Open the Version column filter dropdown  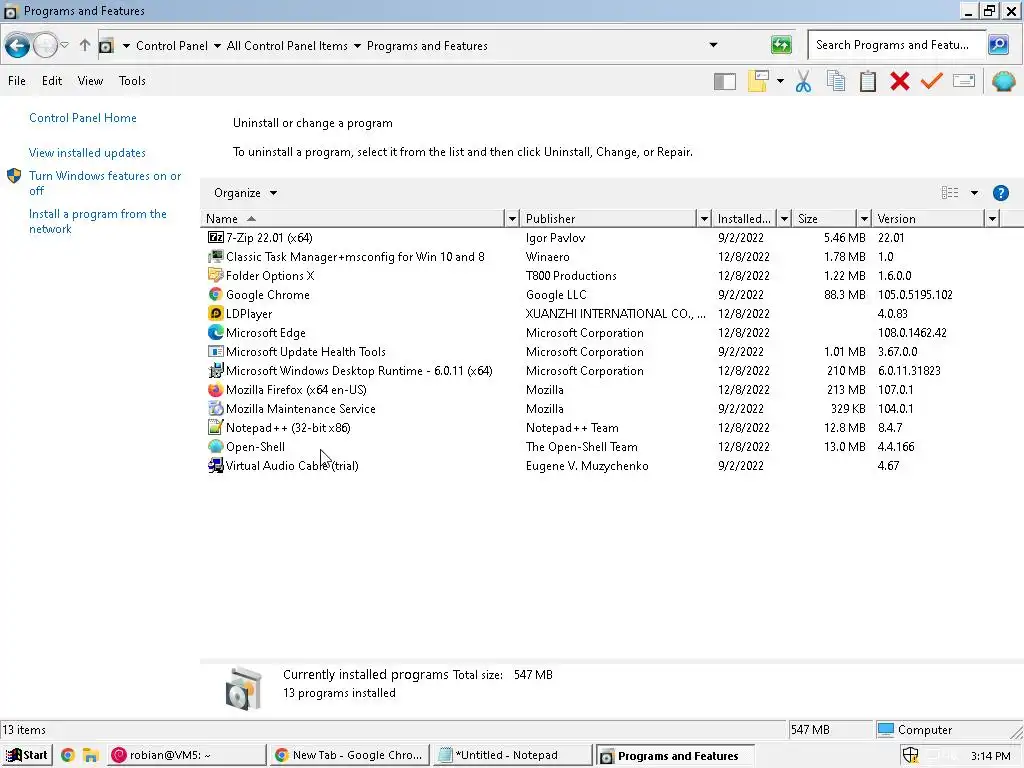pos(992,219)
